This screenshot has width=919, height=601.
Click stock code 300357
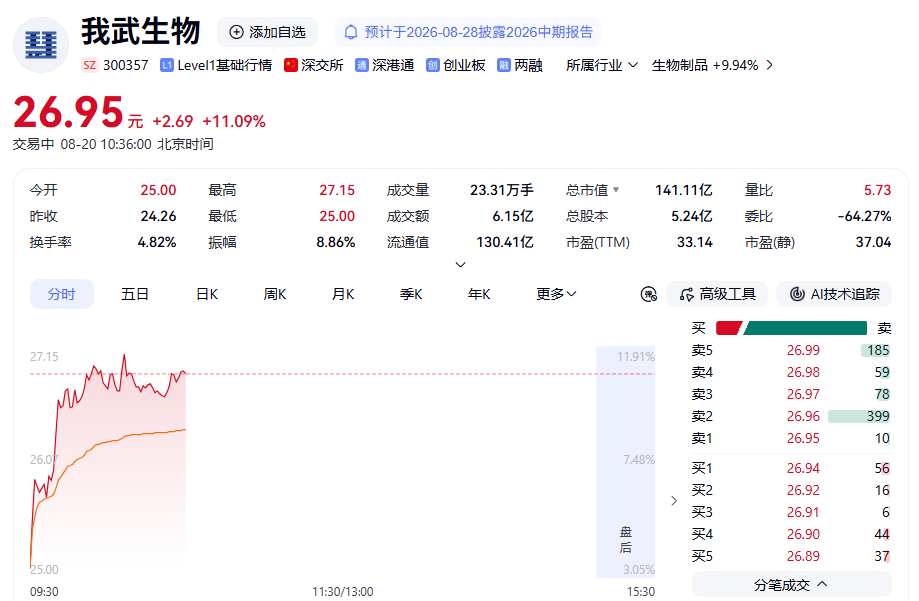coord(125,65)
